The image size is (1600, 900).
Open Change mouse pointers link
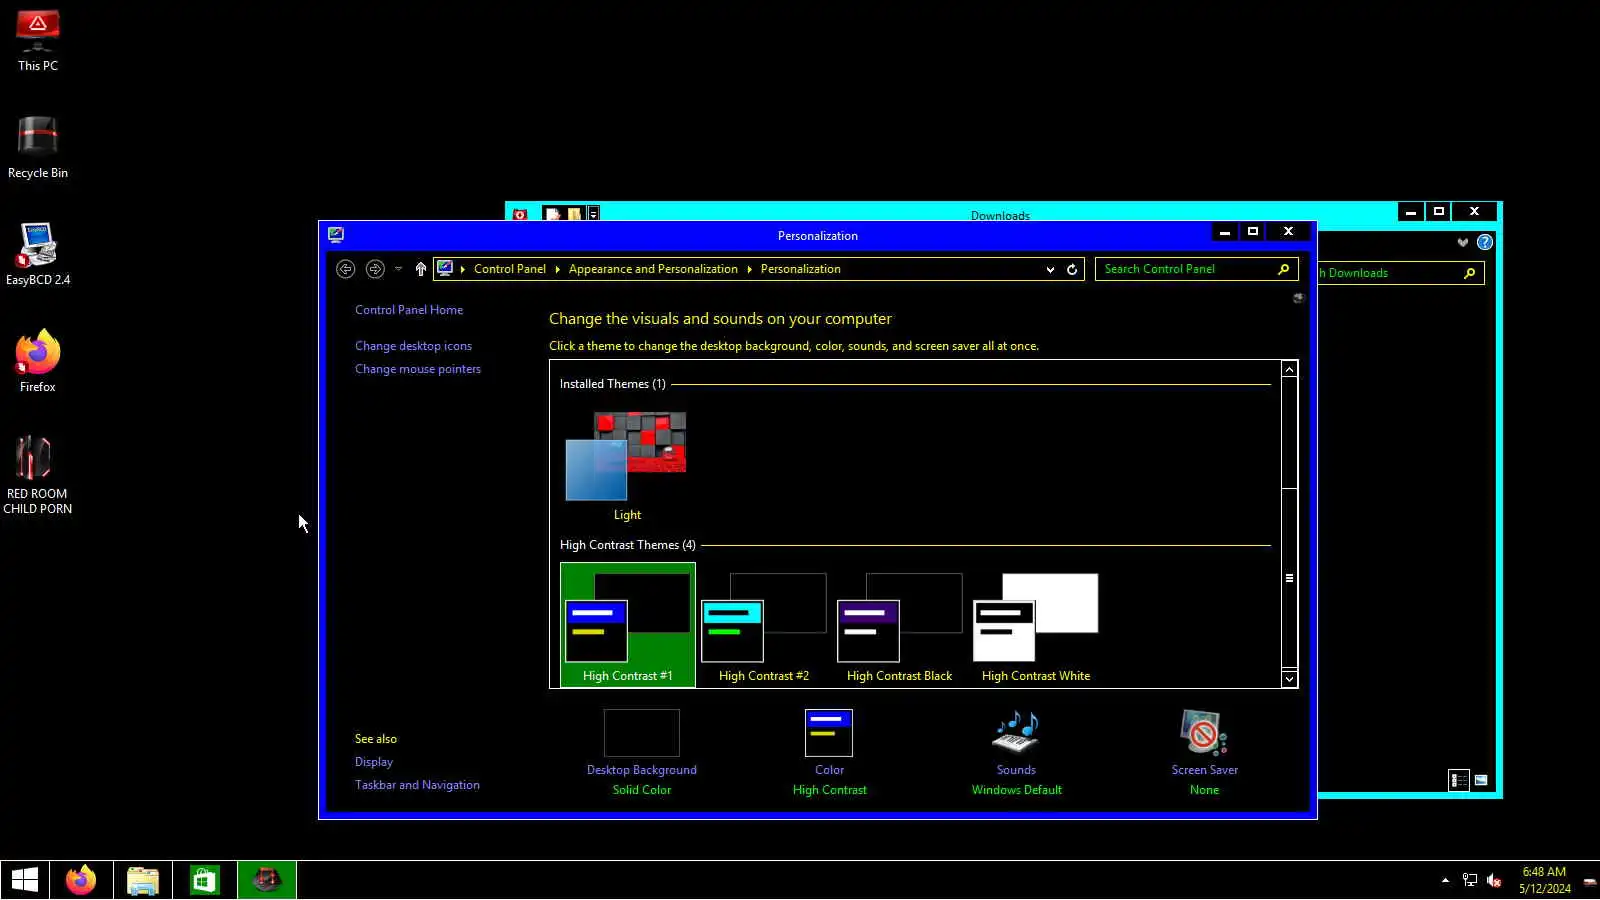coord(418,369)
